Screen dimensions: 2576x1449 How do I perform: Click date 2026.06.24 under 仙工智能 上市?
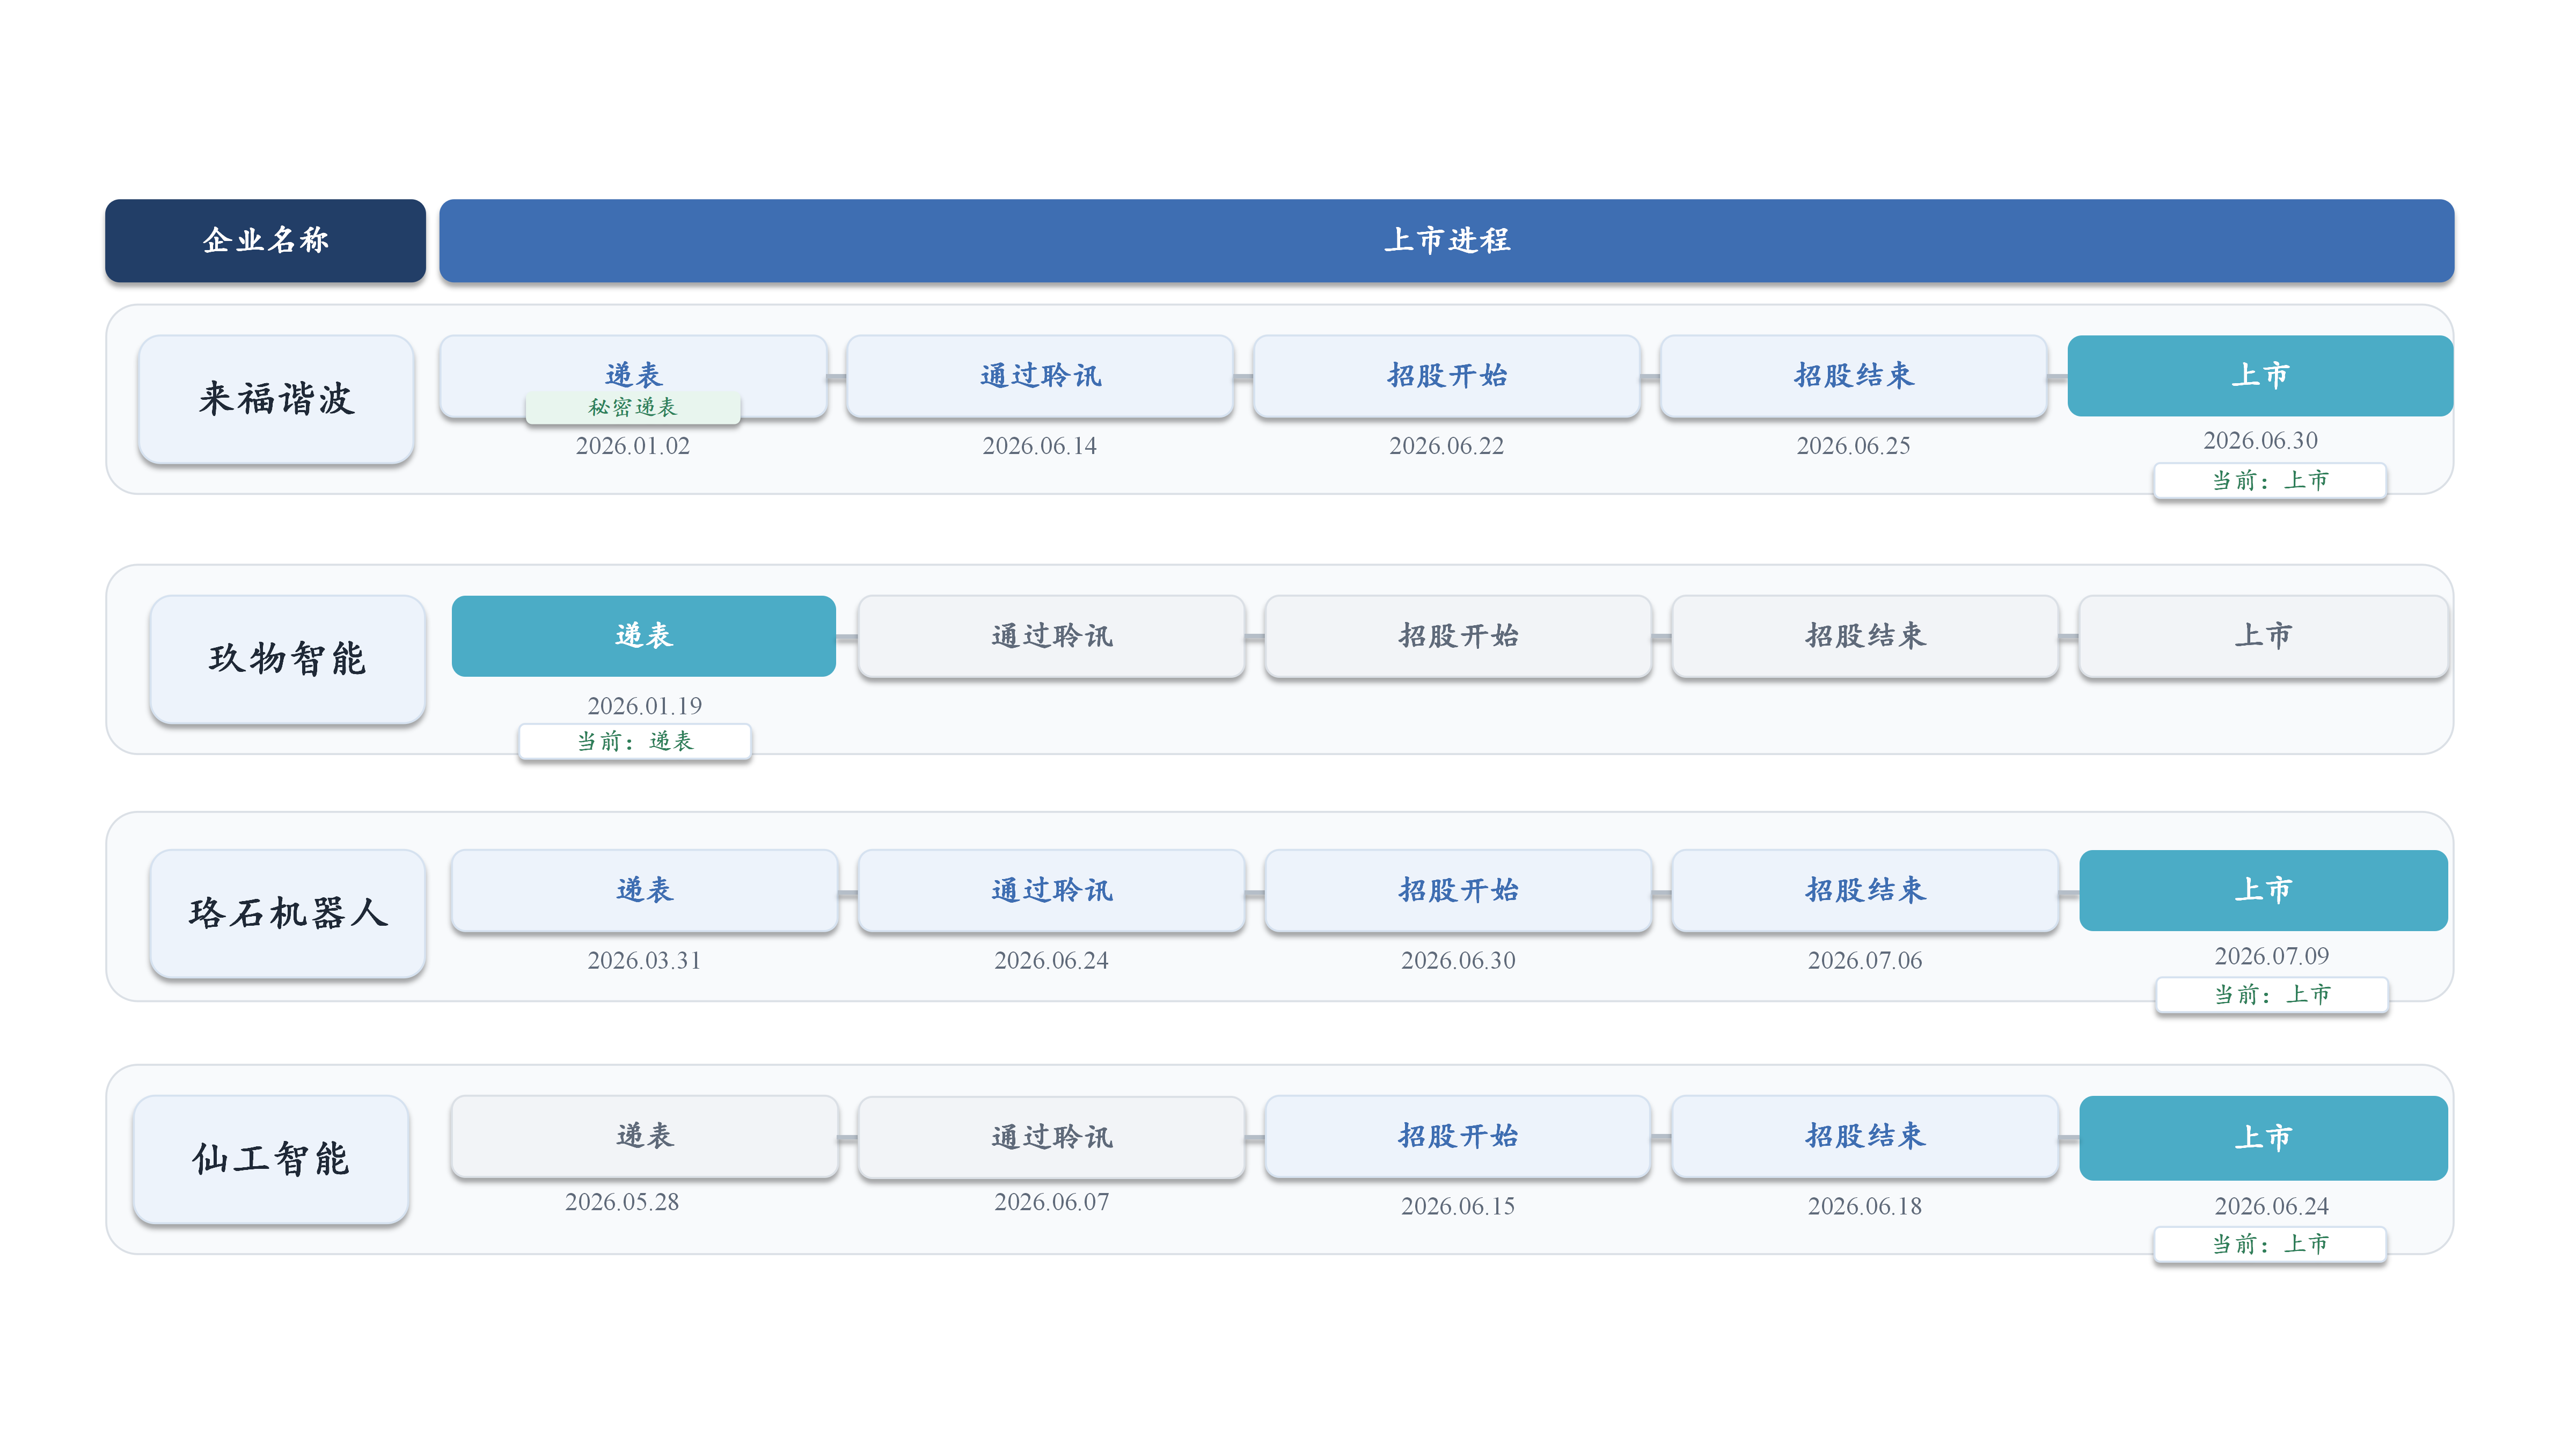point(2271,1206)
